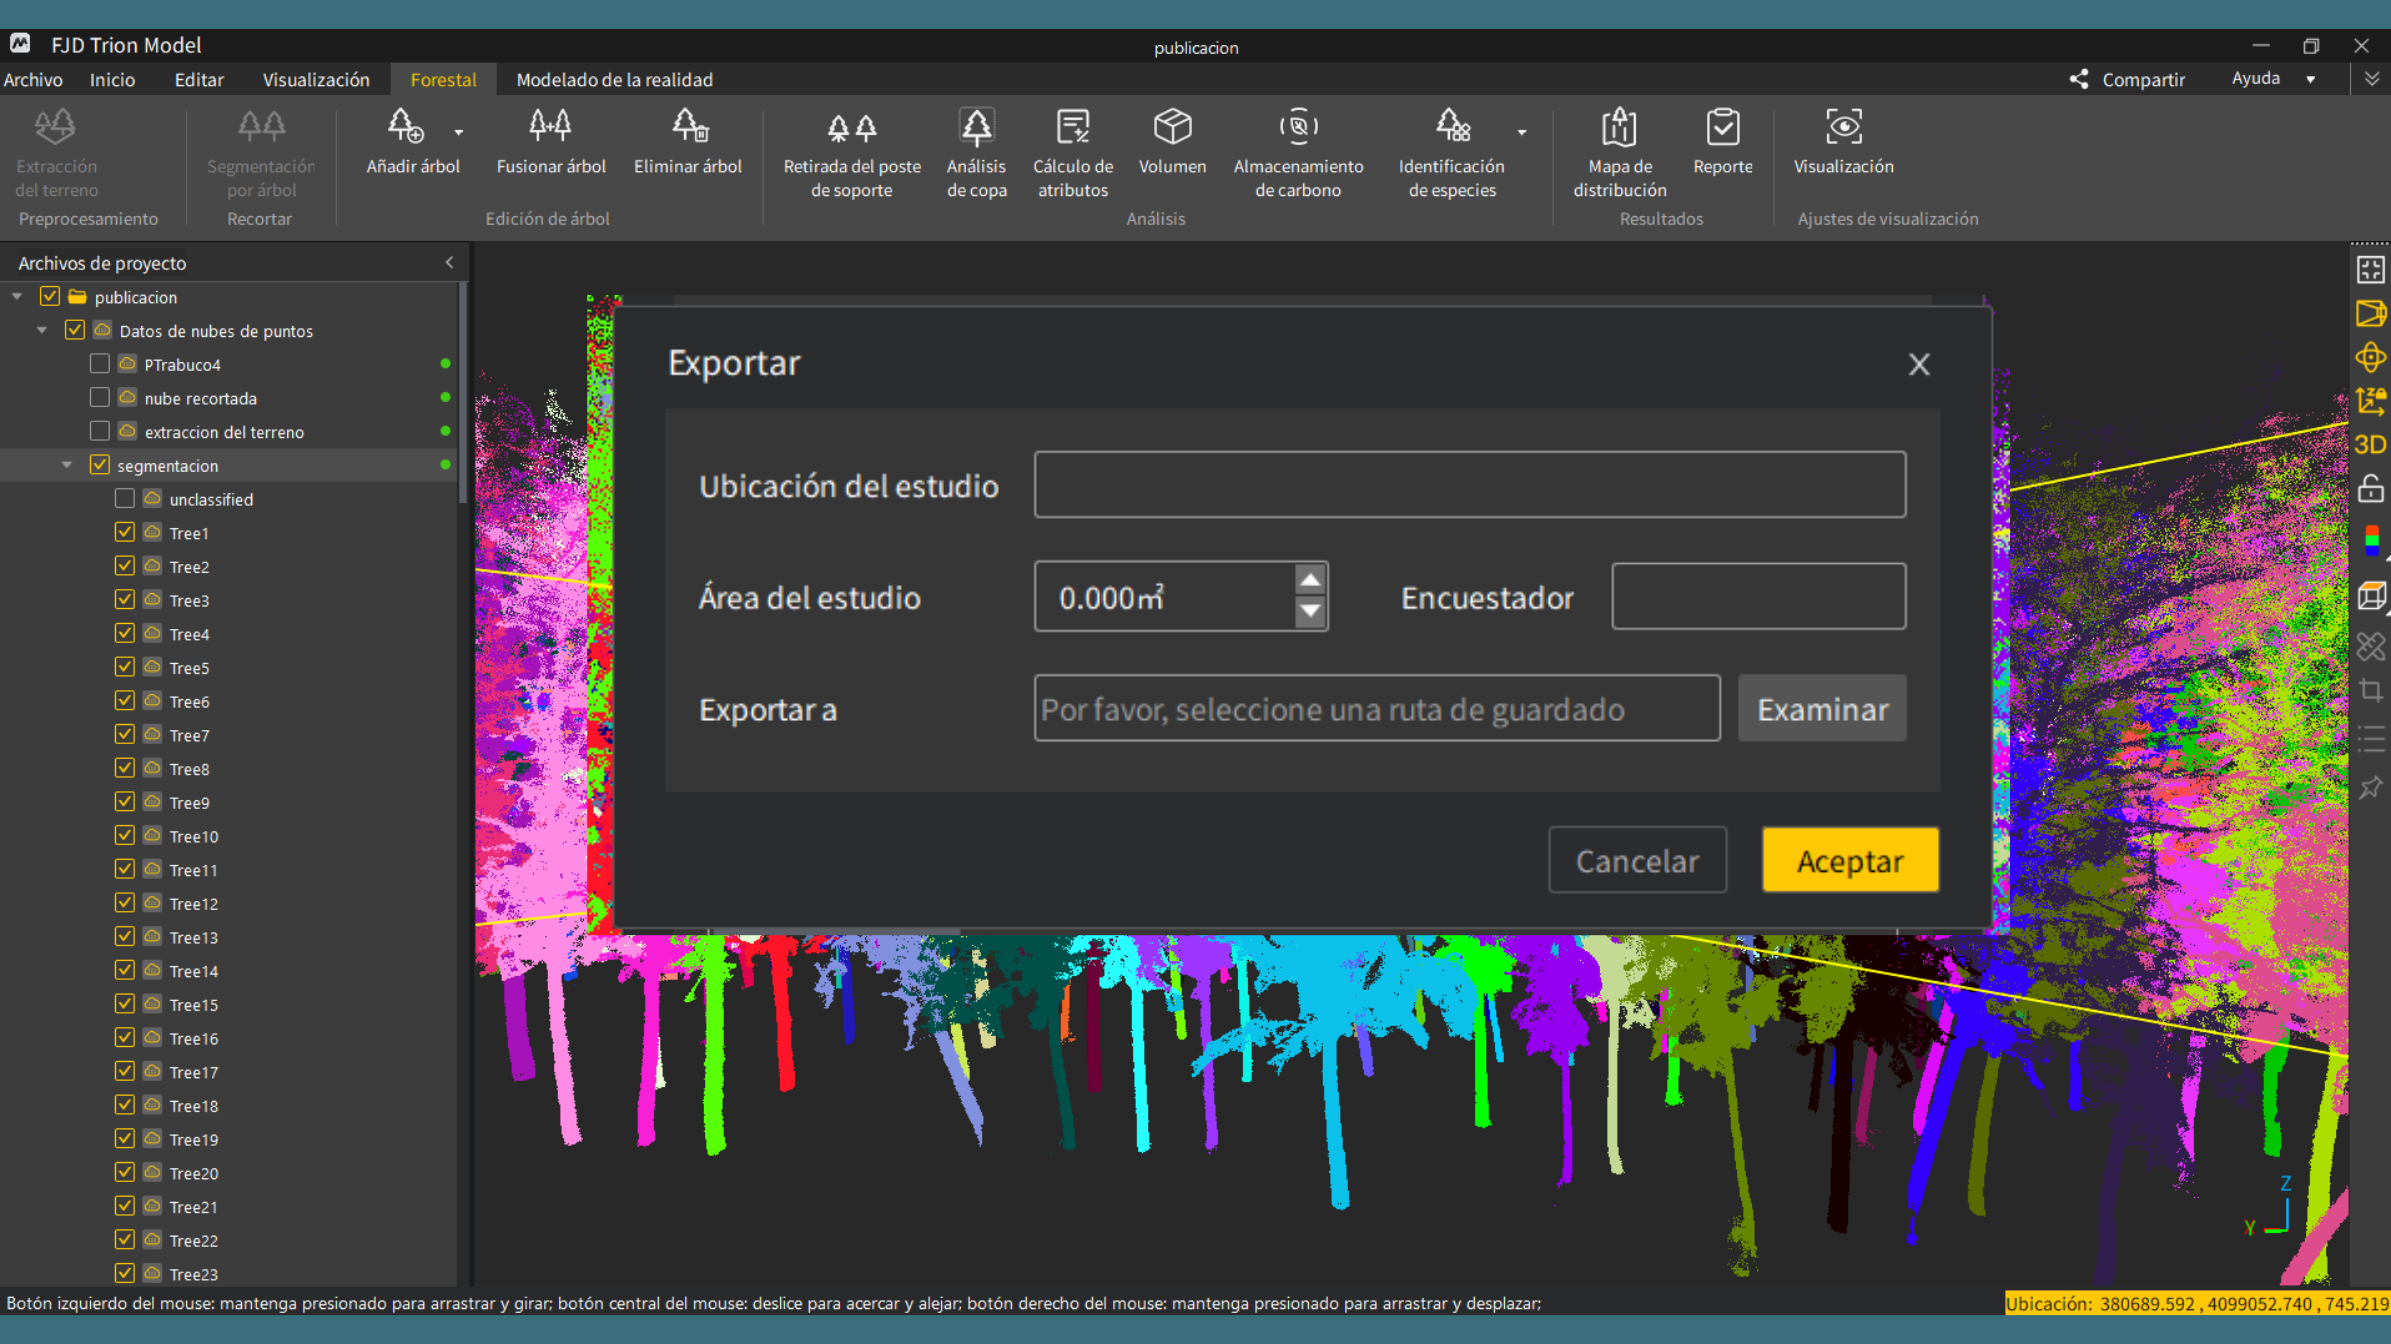Screen dimensions: 2391x1344
Task: Toggle the 3D view icon in right sidebar
Action: [x=2370, y=445]
